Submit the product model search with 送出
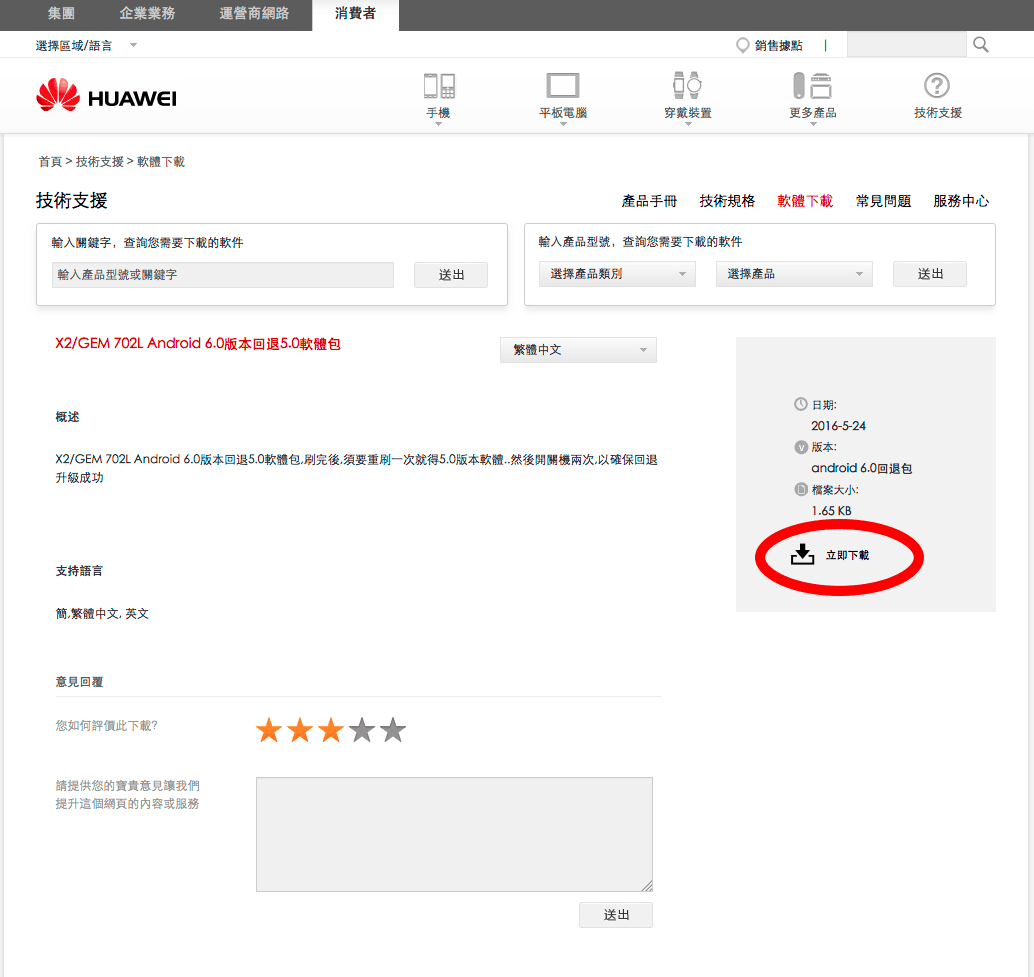This screenshot has width=1034, height=977. click(x=930, y=274)
